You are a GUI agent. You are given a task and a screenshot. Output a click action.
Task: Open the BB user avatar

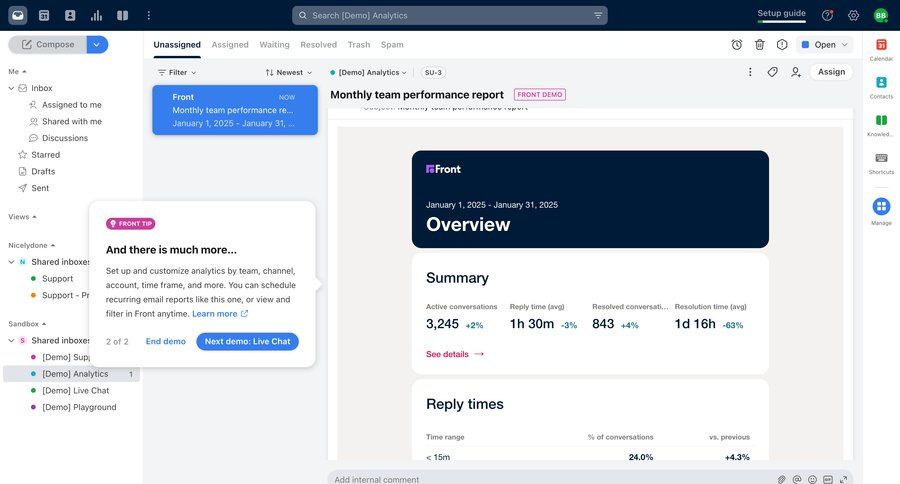880,16
